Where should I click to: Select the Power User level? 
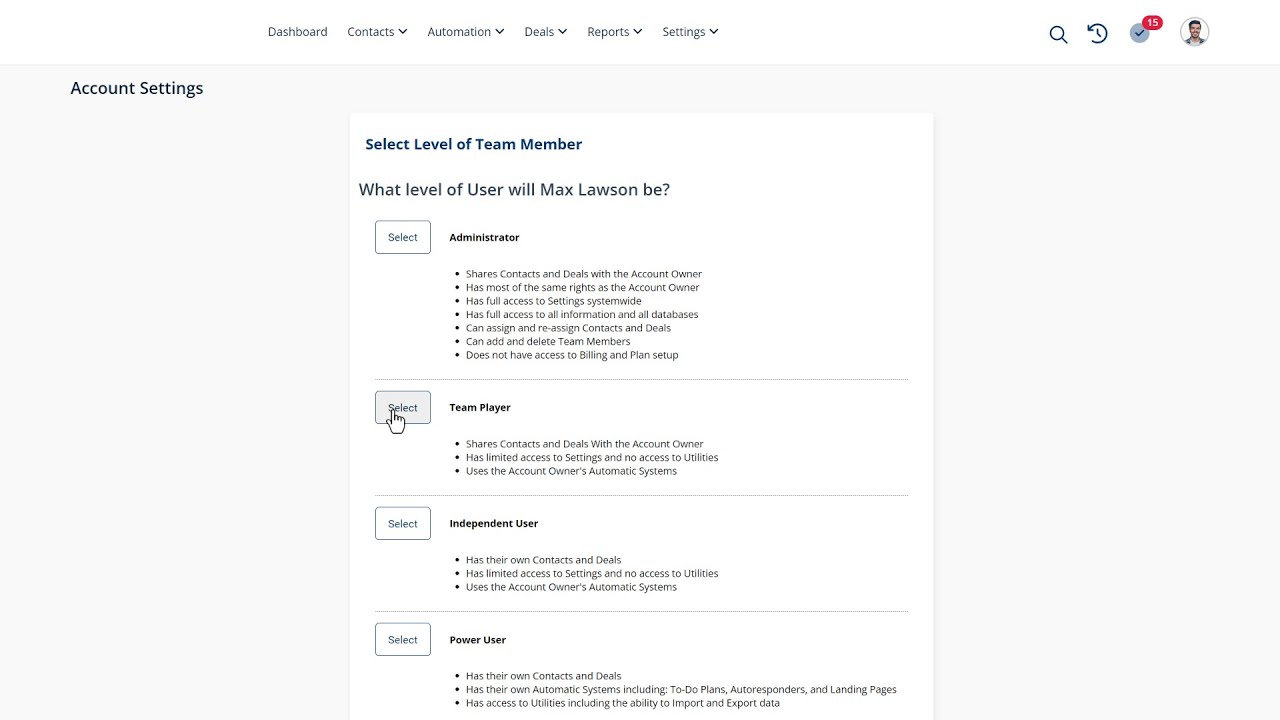403,639
